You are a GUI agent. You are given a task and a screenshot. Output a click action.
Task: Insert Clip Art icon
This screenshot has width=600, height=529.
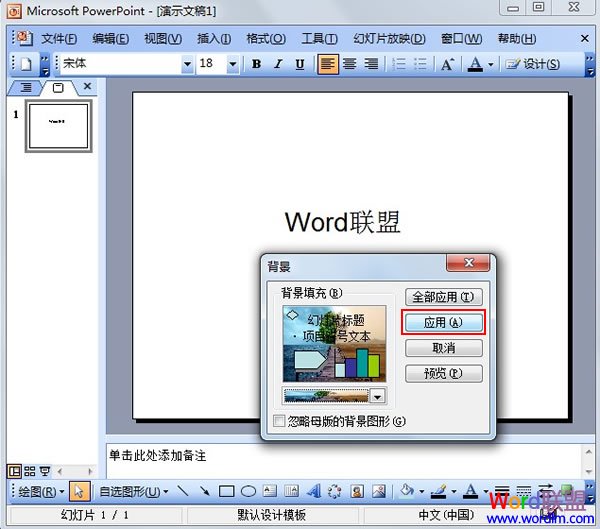click(357, 491)
